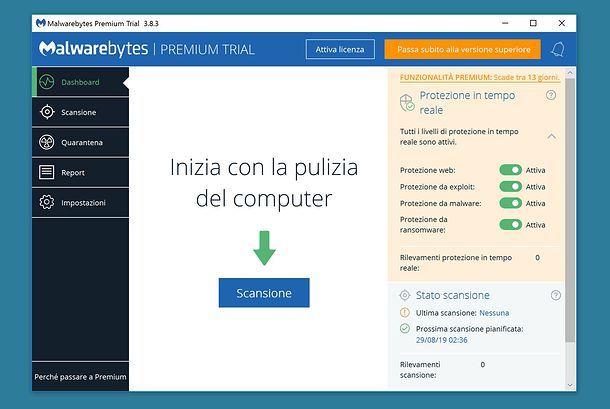The width and height of the screenshot is (610, 409).
Task: Click the scrollbar down arrow
Action: [x=570, y=385]
